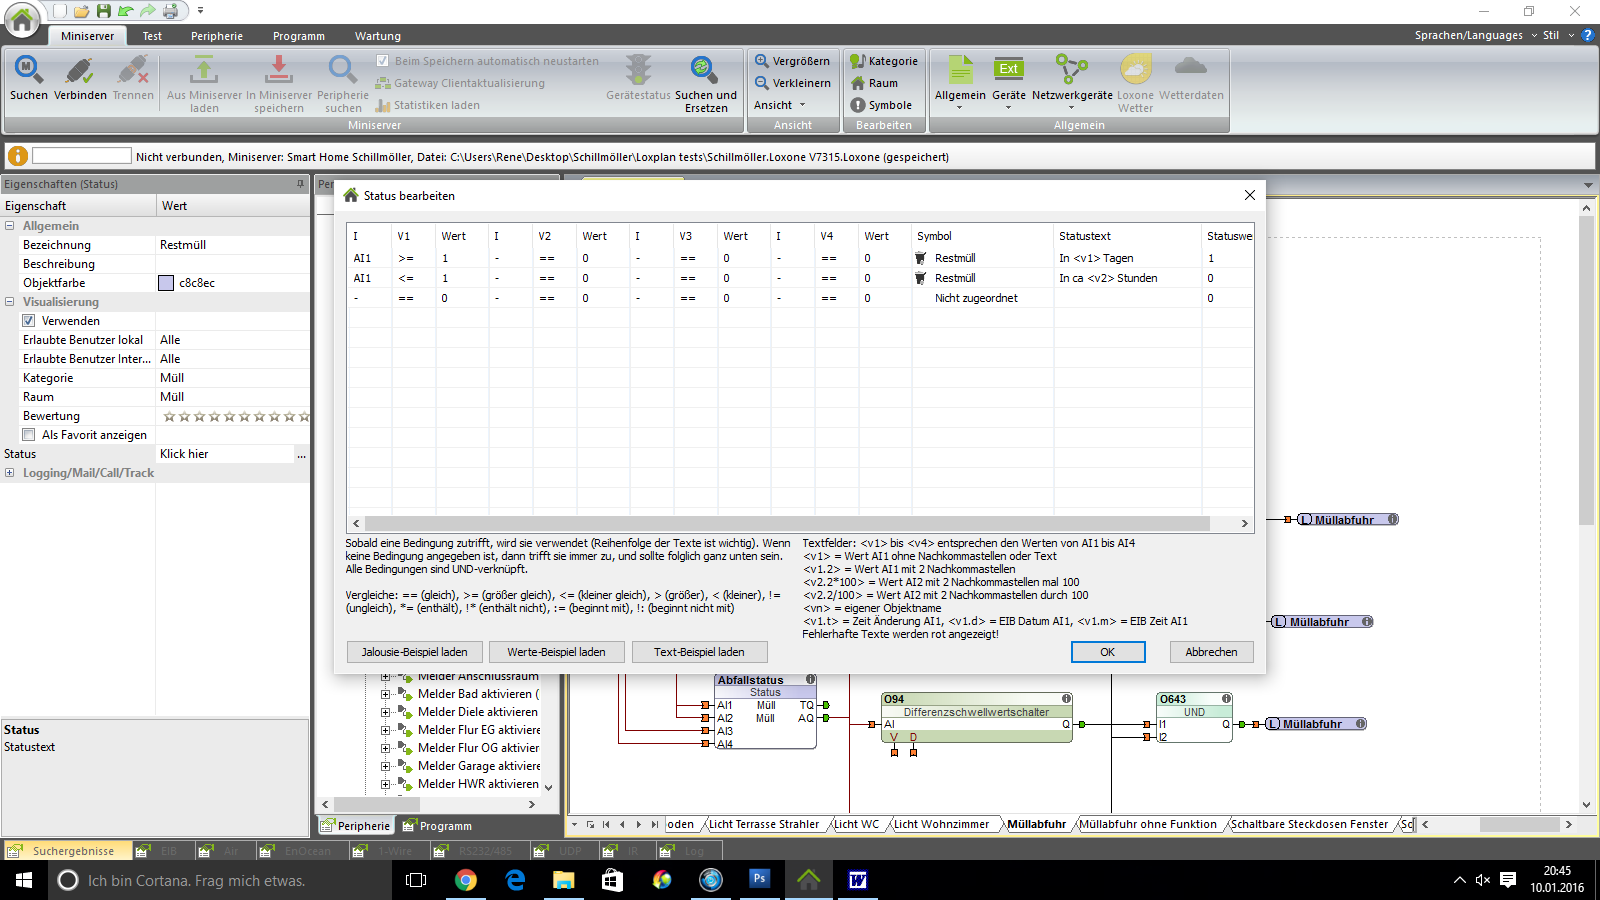Open the Ansicht dropdown
Screen dimensions: 1600x900
779,105
